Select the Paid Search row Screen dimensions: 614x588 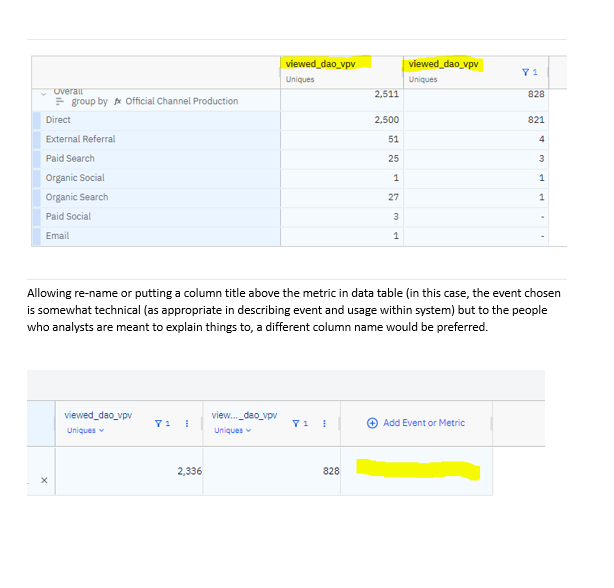click(x=157, y=159)
